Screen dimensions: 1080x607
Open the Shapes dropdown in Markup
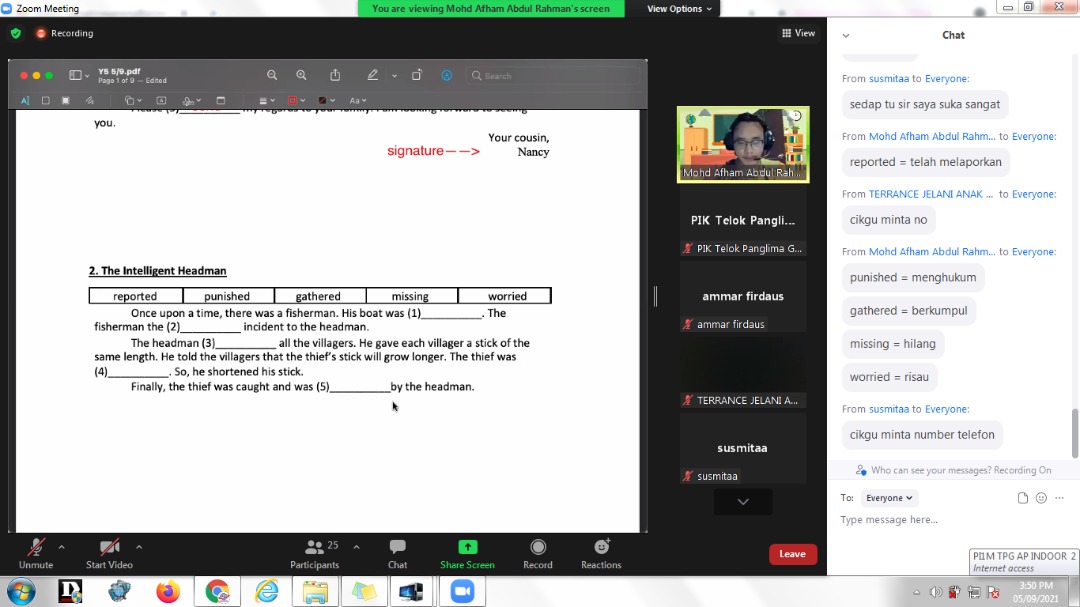(132, 101)
